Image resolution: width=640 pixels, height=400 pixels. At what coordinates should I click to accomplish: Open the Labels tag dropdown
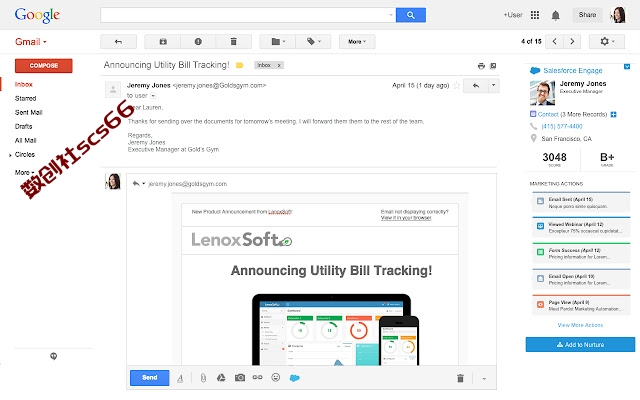tap(313, 42)
